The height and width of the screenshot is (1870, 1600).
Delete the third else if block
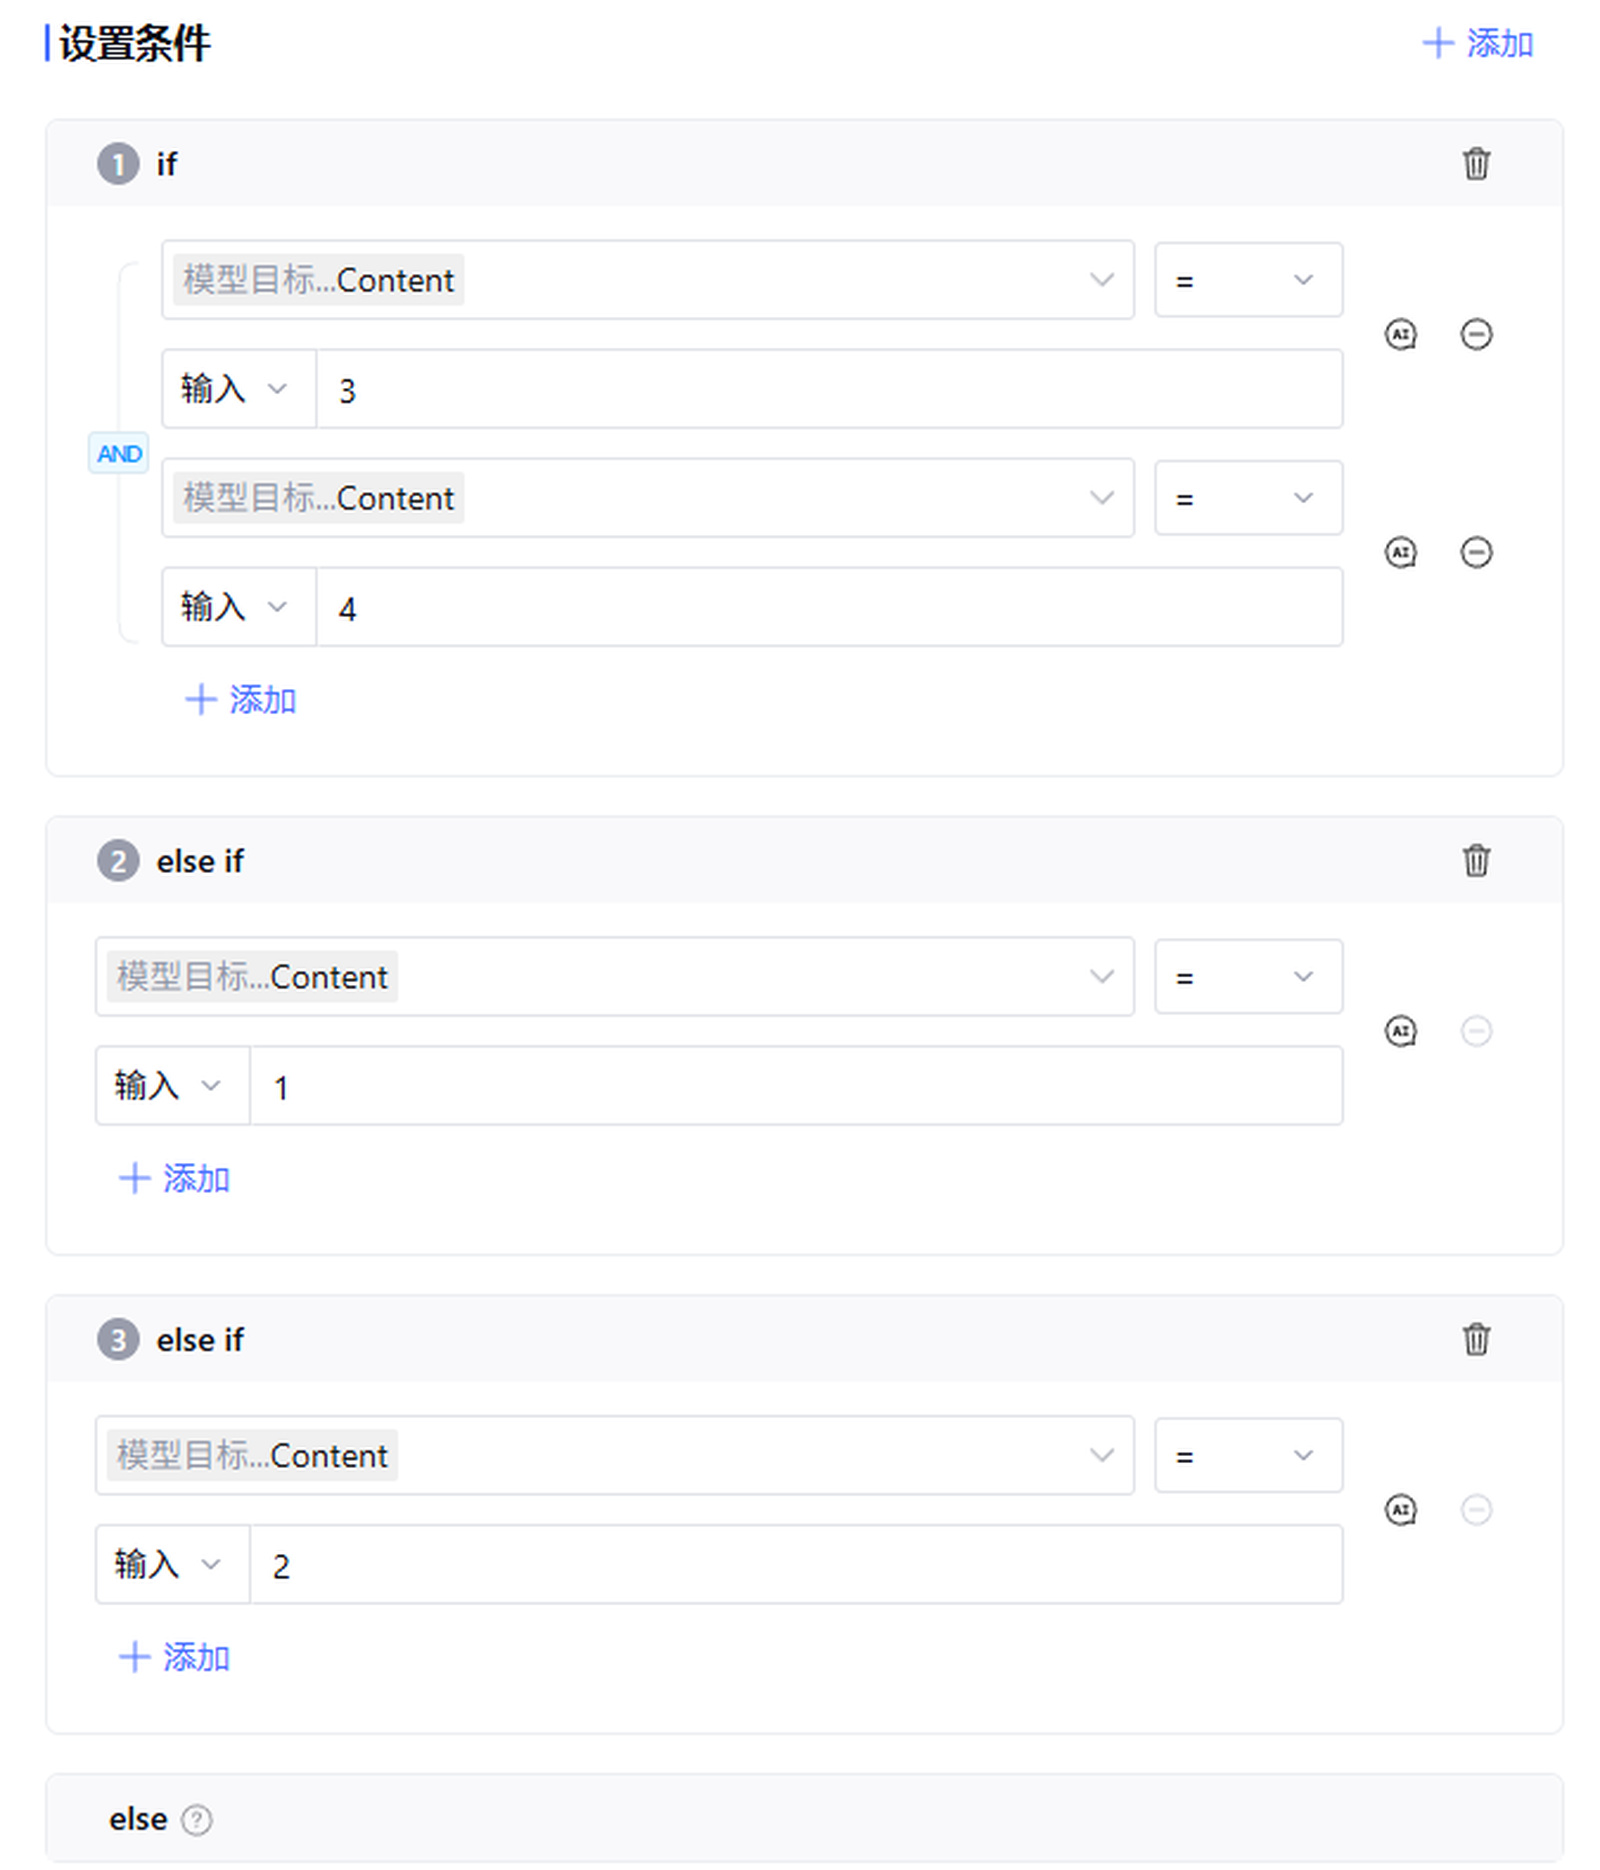pos(1475,1338)
